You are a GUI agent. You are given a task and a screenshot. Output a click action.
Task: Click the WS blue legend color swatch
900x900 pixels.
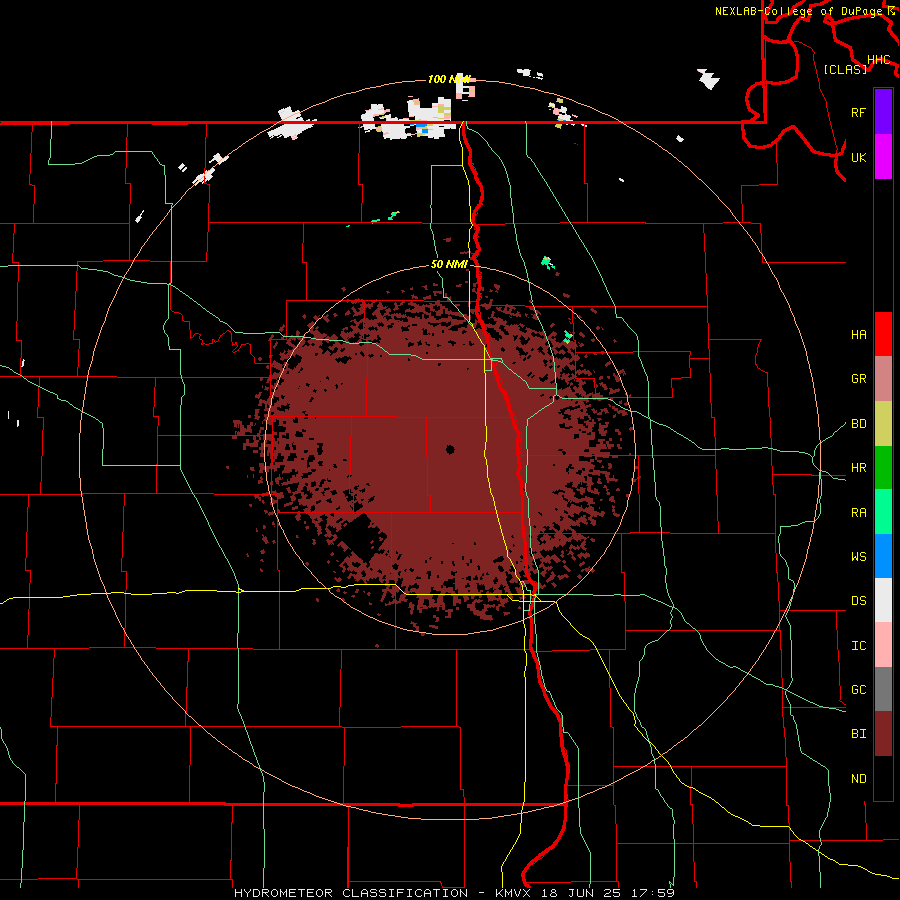(883, 556)
